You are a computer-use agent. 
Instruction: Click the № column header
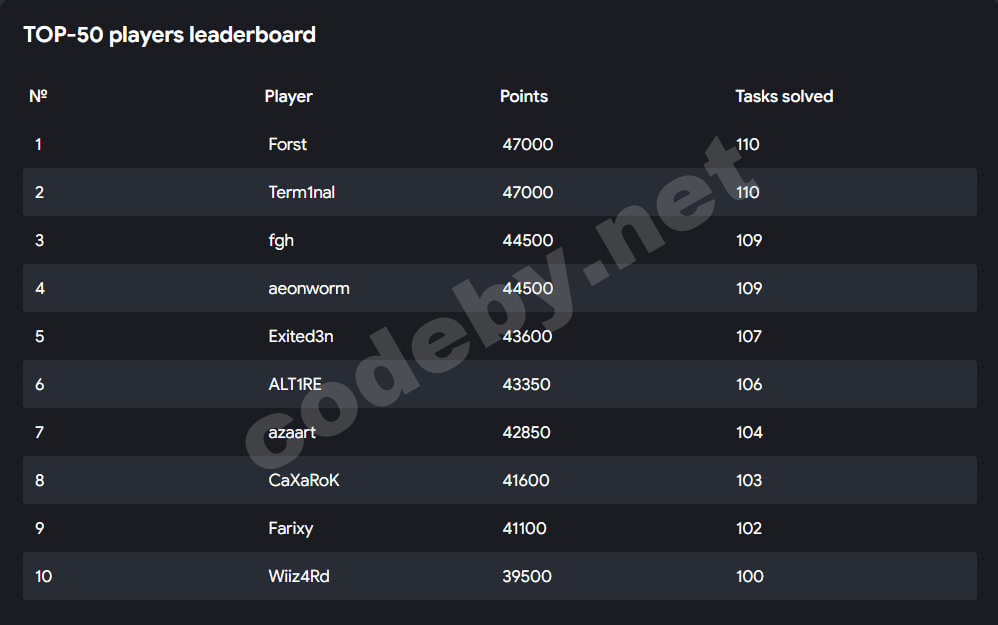pos(39,96)
